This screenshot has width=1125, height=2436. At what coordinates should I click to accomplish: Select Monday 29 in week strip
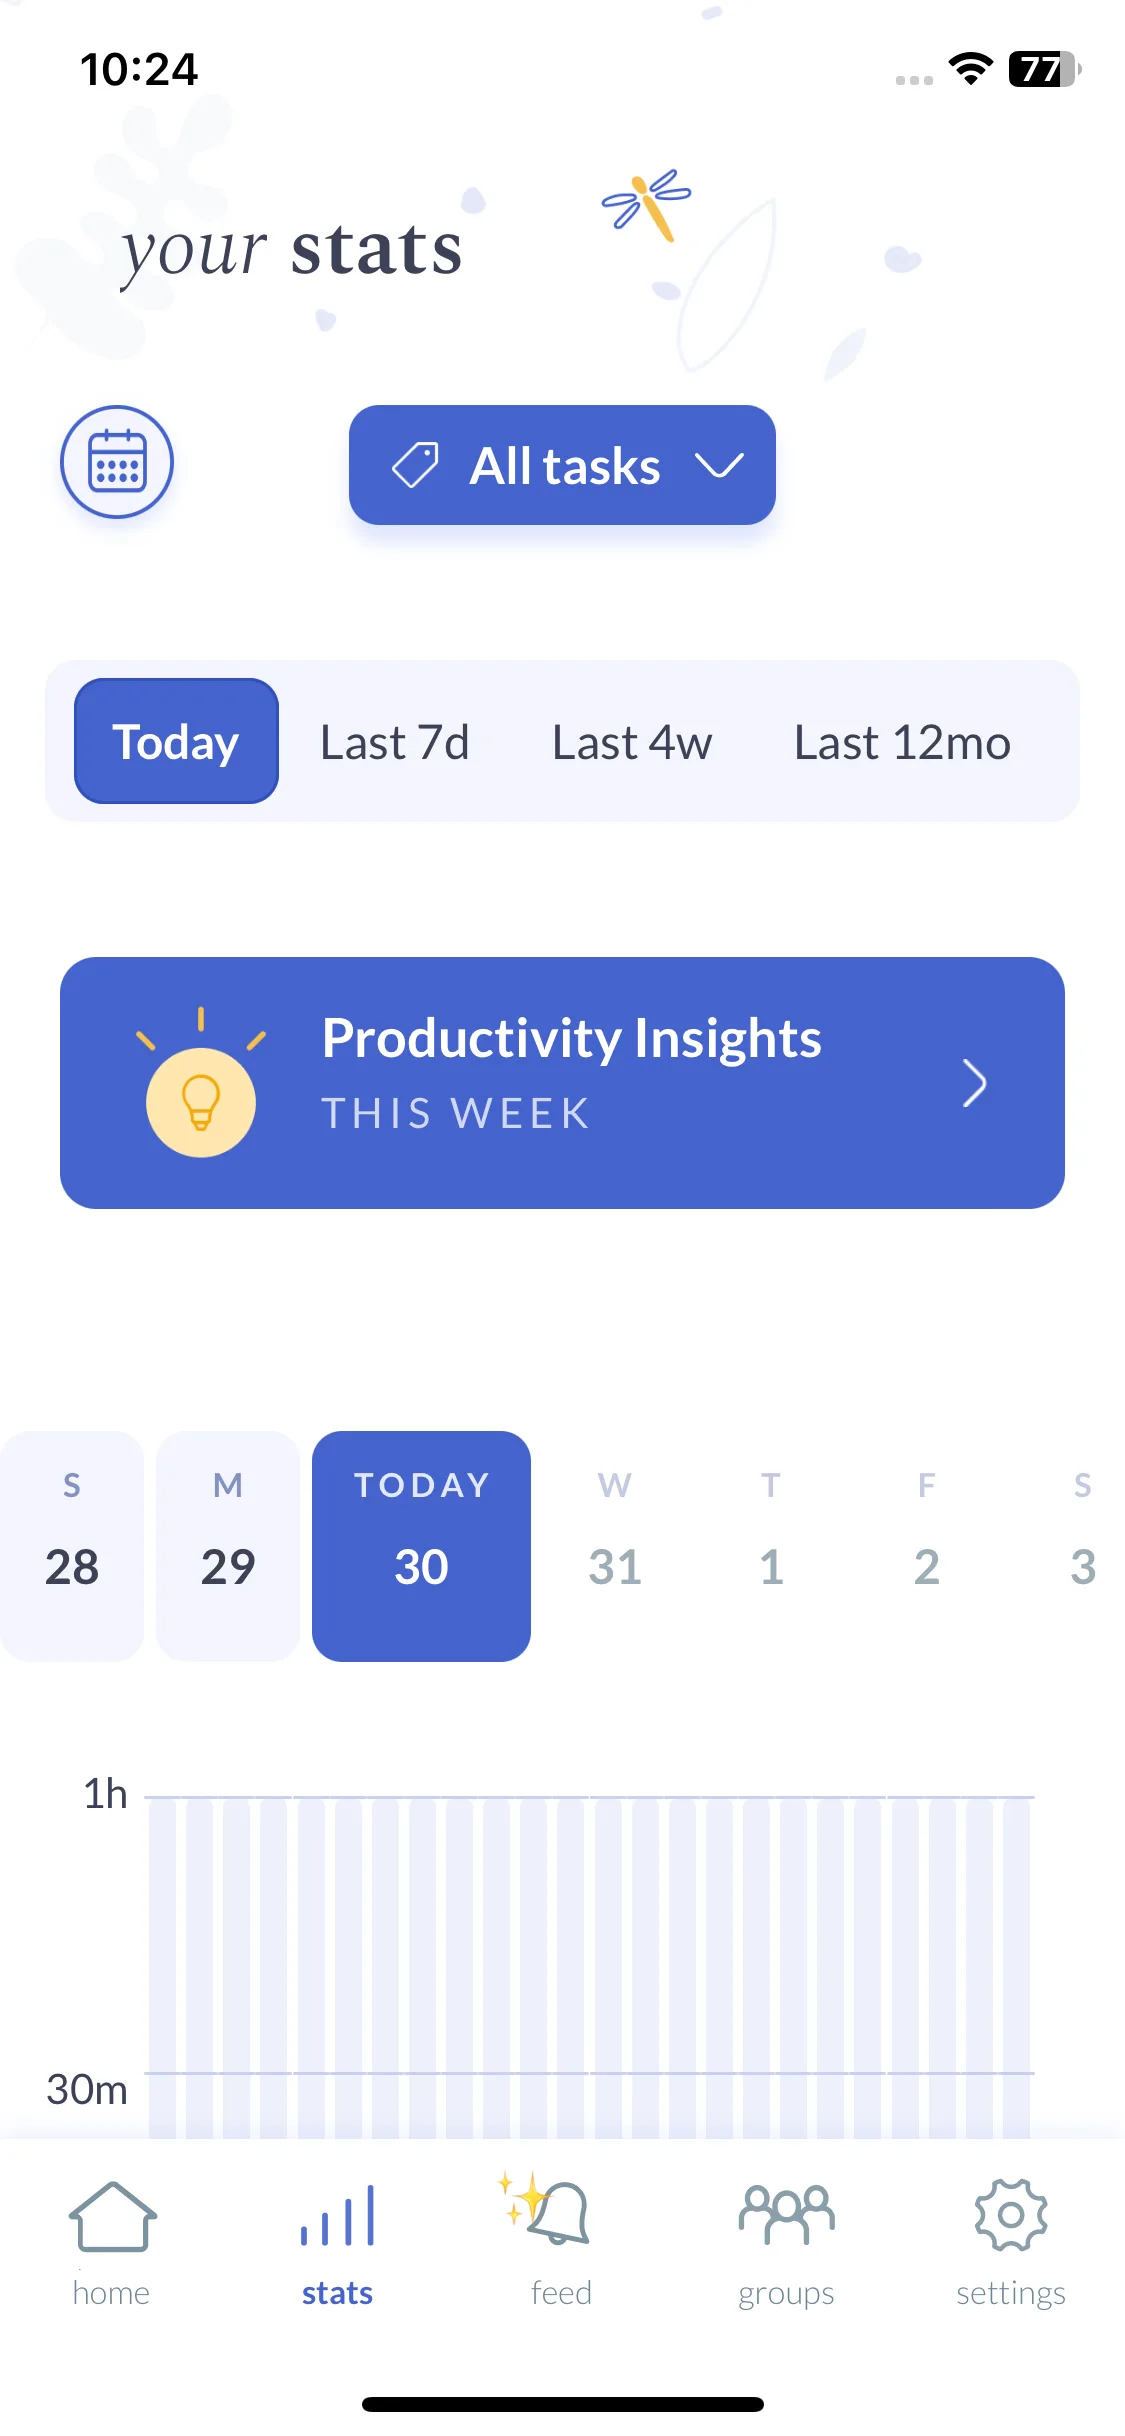tap(228, 1546)
